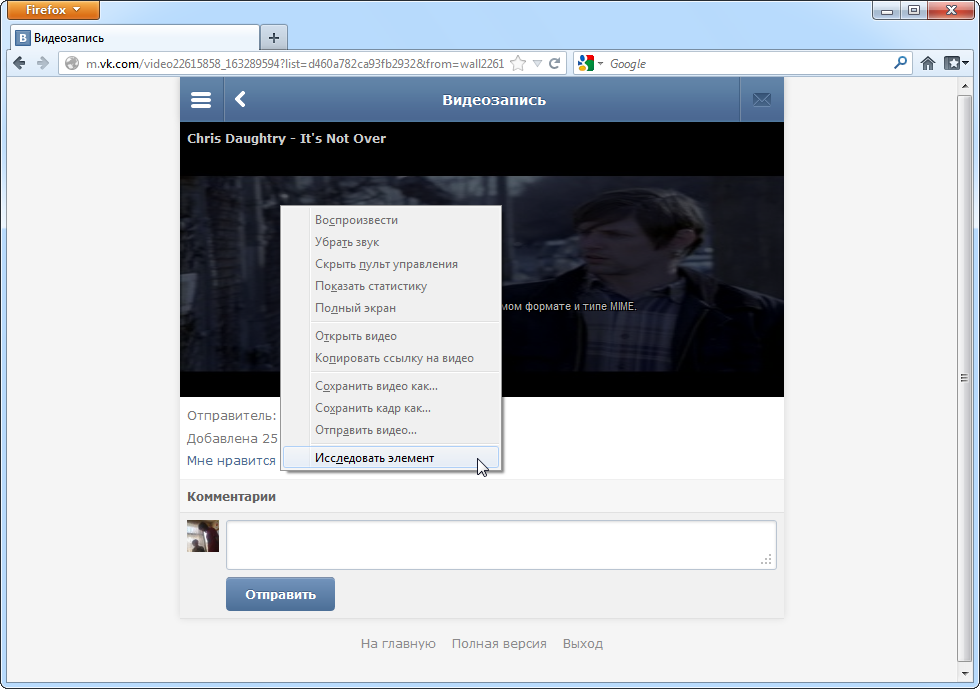Open the На главную footer link

point(398,643)
